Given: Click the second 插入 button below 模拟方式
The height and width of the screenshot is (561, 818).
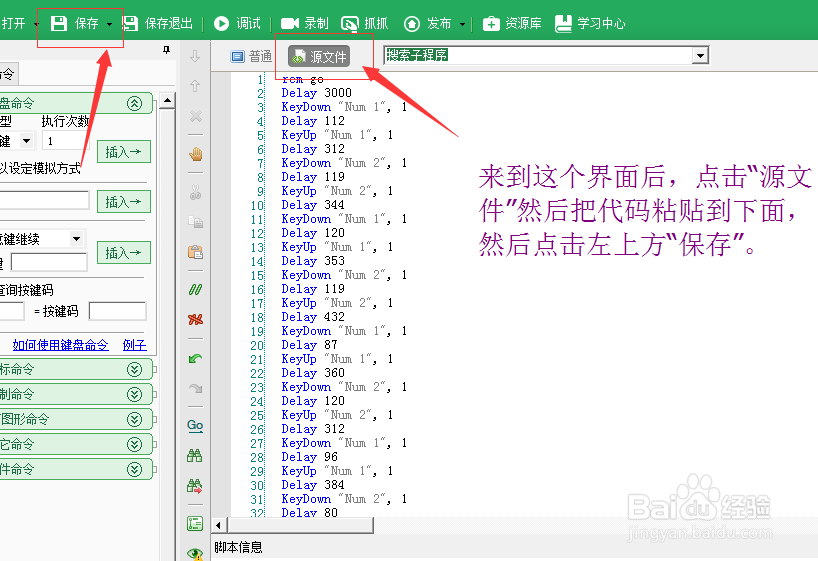Looking at the screenshot, I should point(124,201).
